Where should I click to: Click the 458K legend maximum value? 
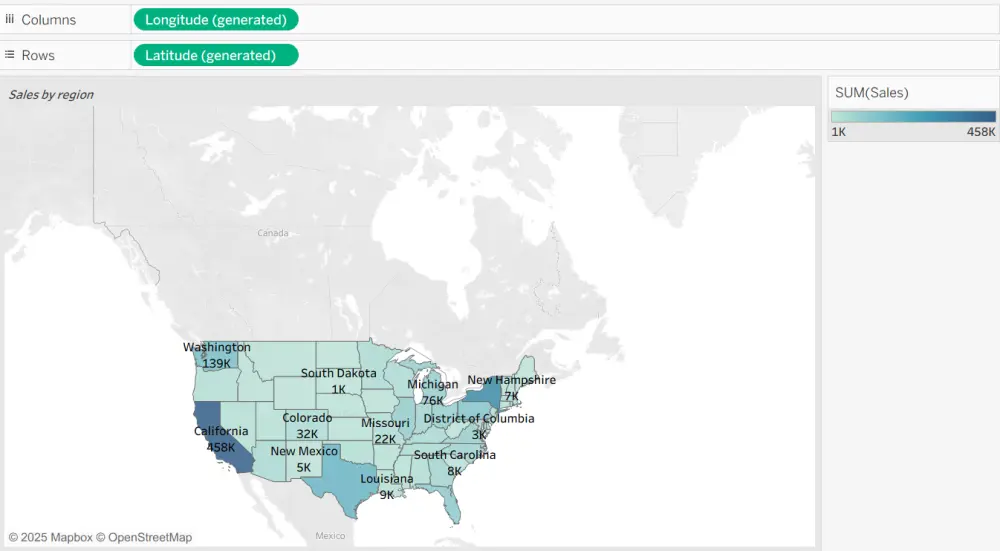coord(981,132)
